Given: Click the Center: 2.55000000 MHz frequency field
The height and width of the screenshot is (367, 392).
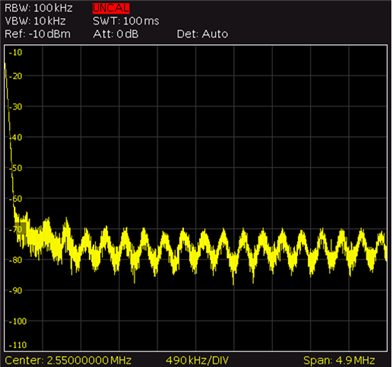Looking at the screenshot, I should coord(68,360).
